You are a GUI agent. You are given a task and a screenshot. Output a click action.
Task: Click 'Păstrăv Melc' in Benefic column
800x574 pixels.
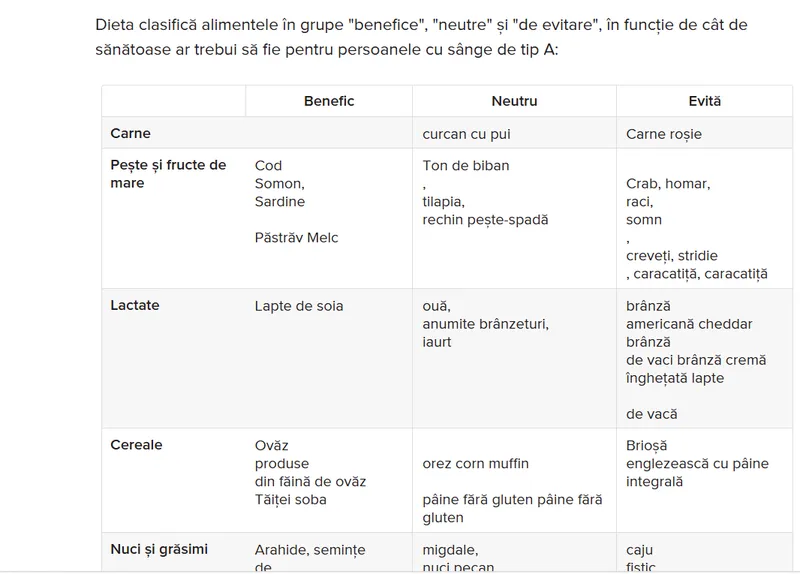296,238
